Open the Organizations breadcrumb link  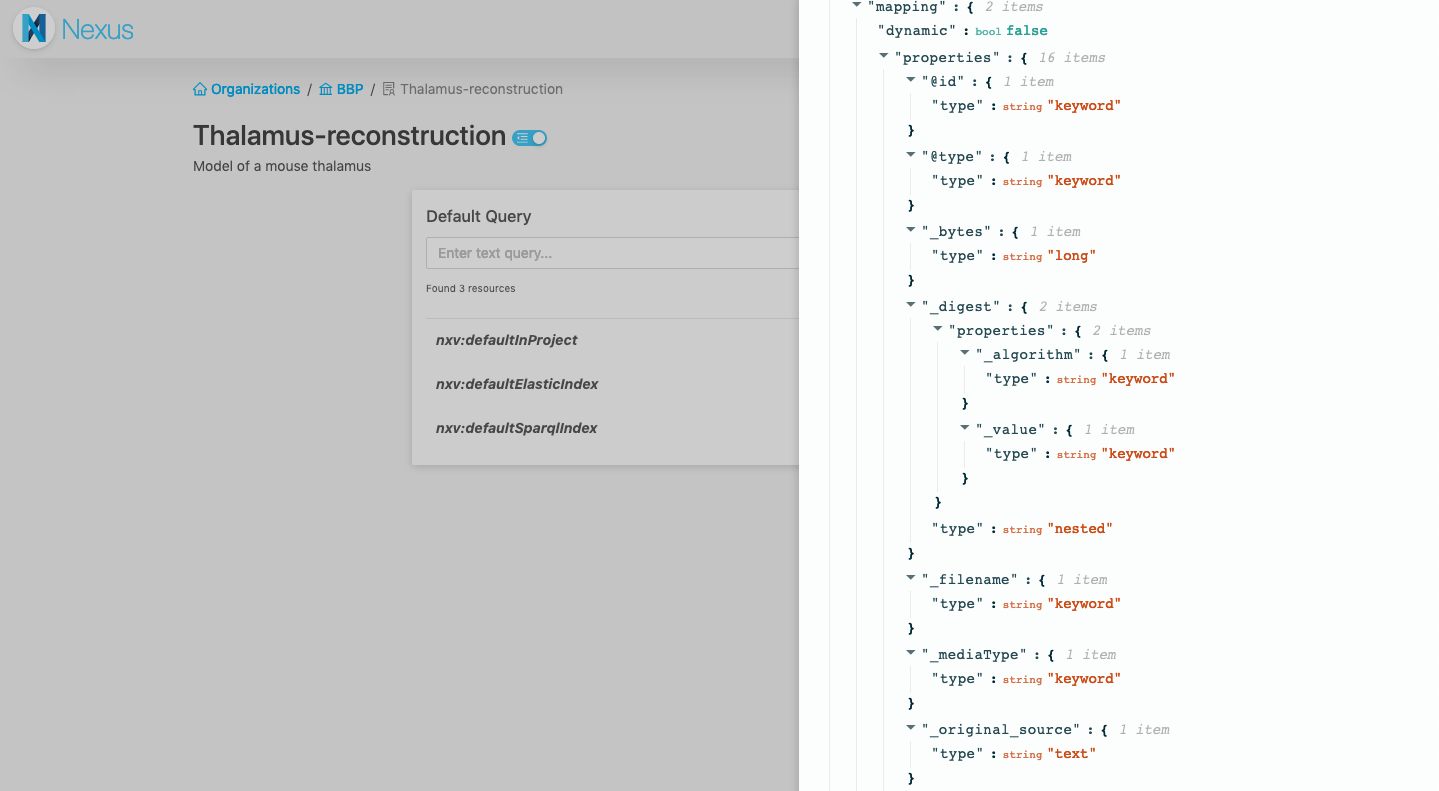coord(255,89)
